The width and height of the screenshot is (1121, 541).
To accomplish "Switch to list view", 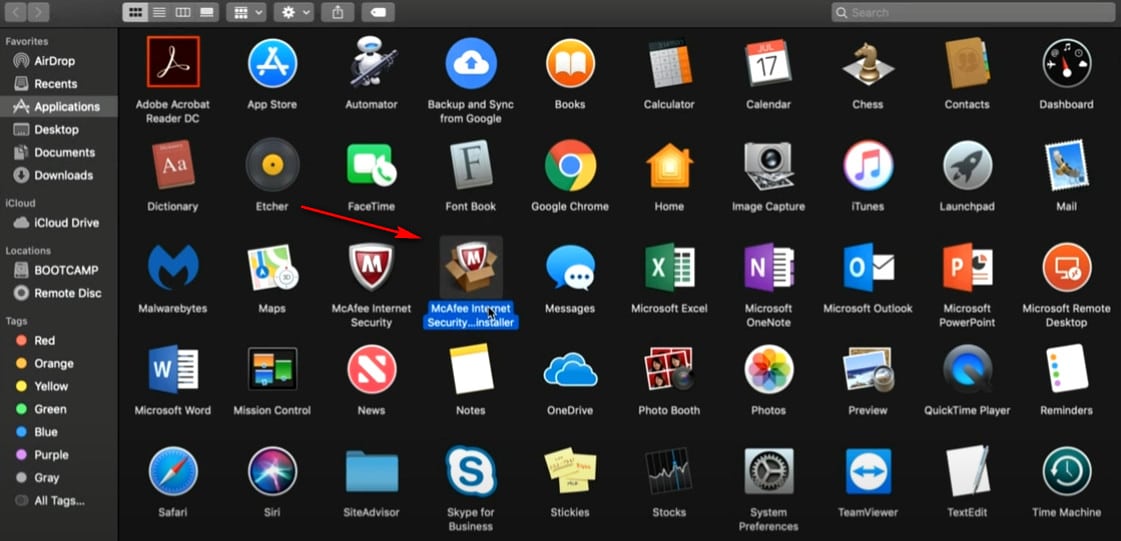I will [x=158, y=12].
